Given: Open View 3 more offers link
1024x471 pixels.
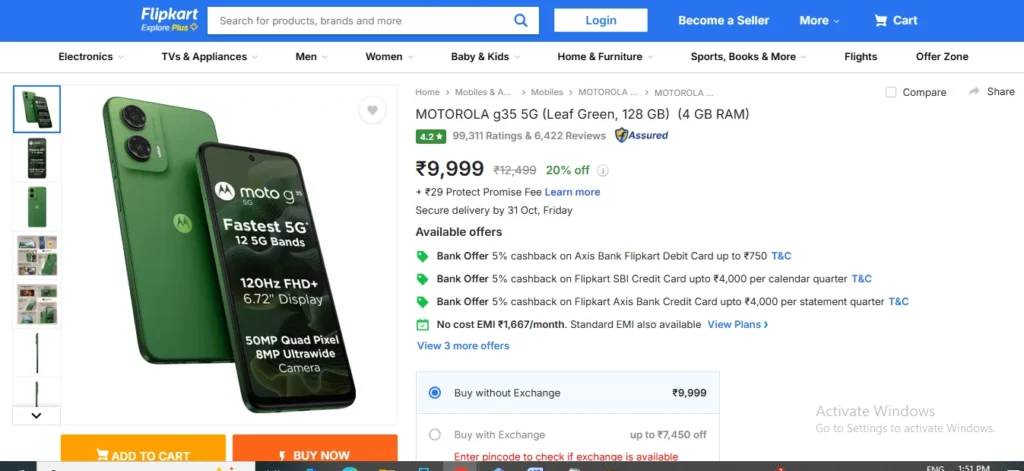Looking at the screenshot, I should pos(463,346).
